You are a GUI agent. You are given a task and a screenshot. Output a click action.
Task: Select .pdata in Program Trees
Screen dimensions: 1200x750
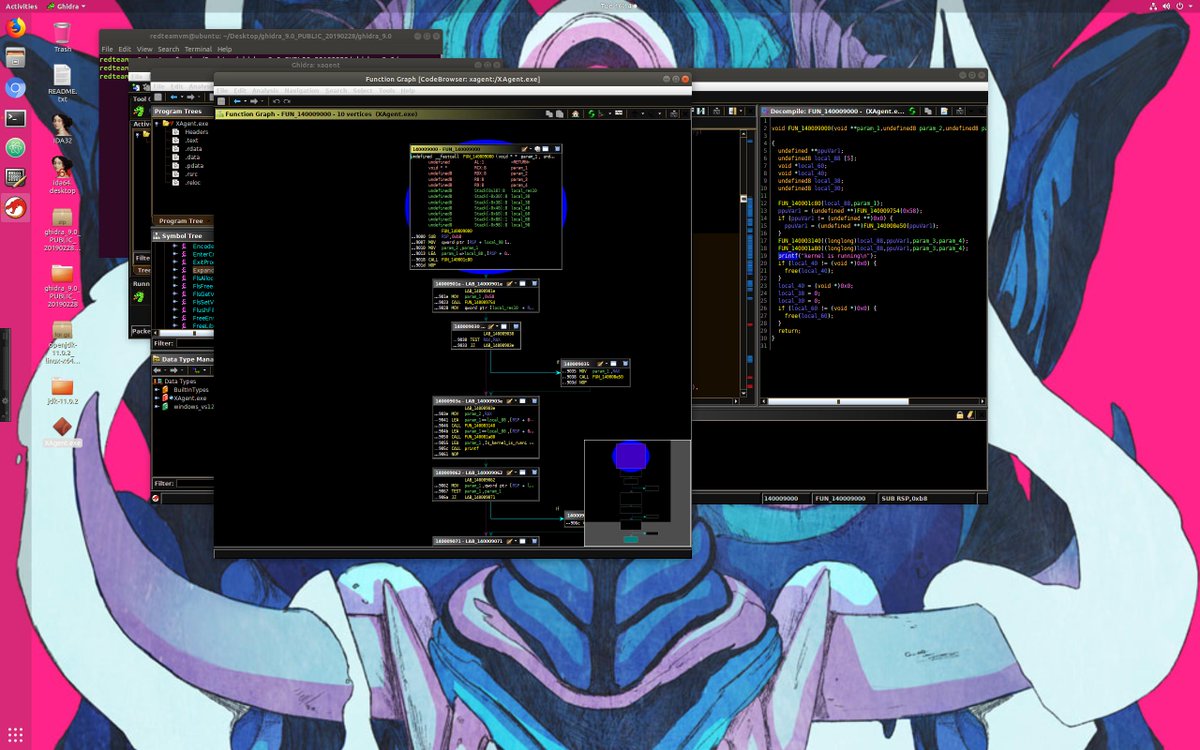pos(193,165)
